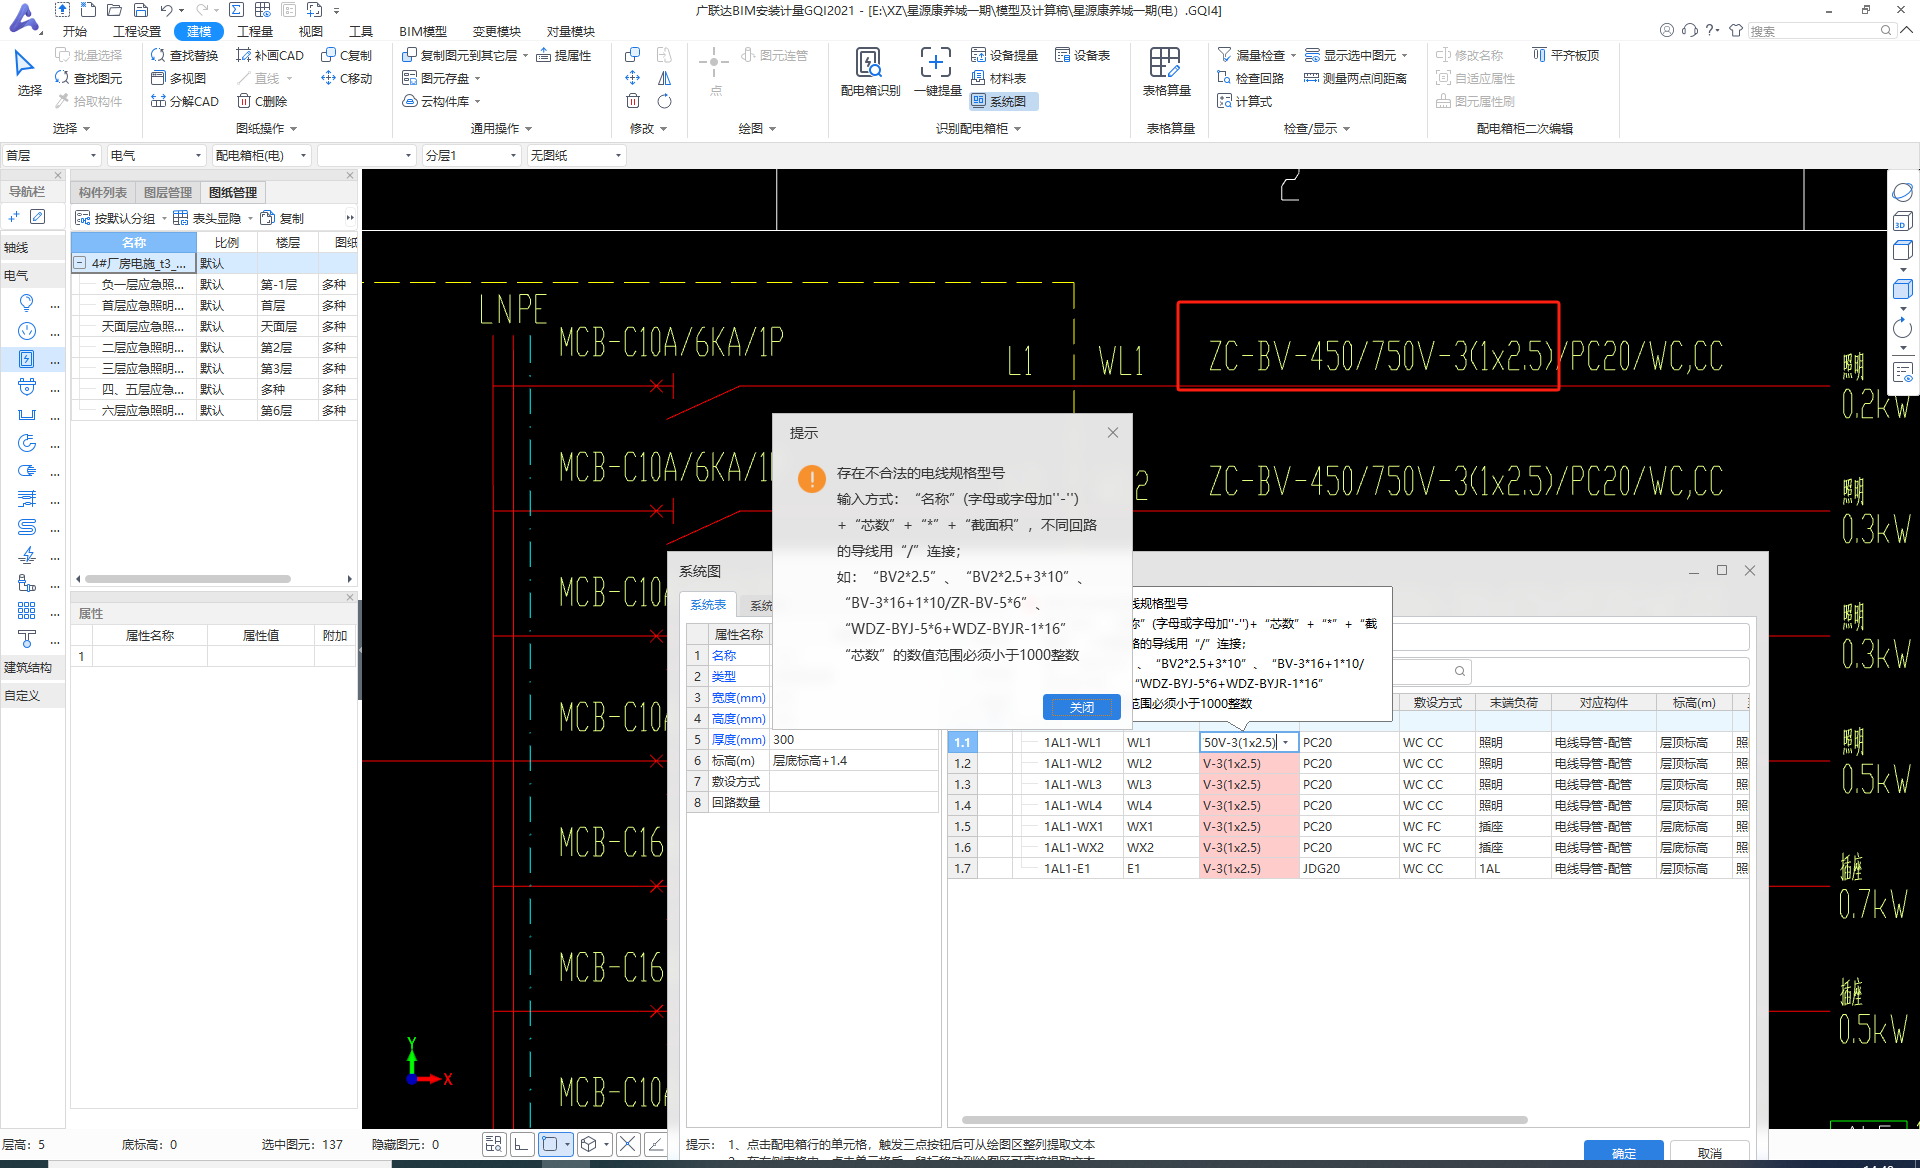Click the undo arrow in quick access toolbar
1920x1168 pixels.
point(166,10)
